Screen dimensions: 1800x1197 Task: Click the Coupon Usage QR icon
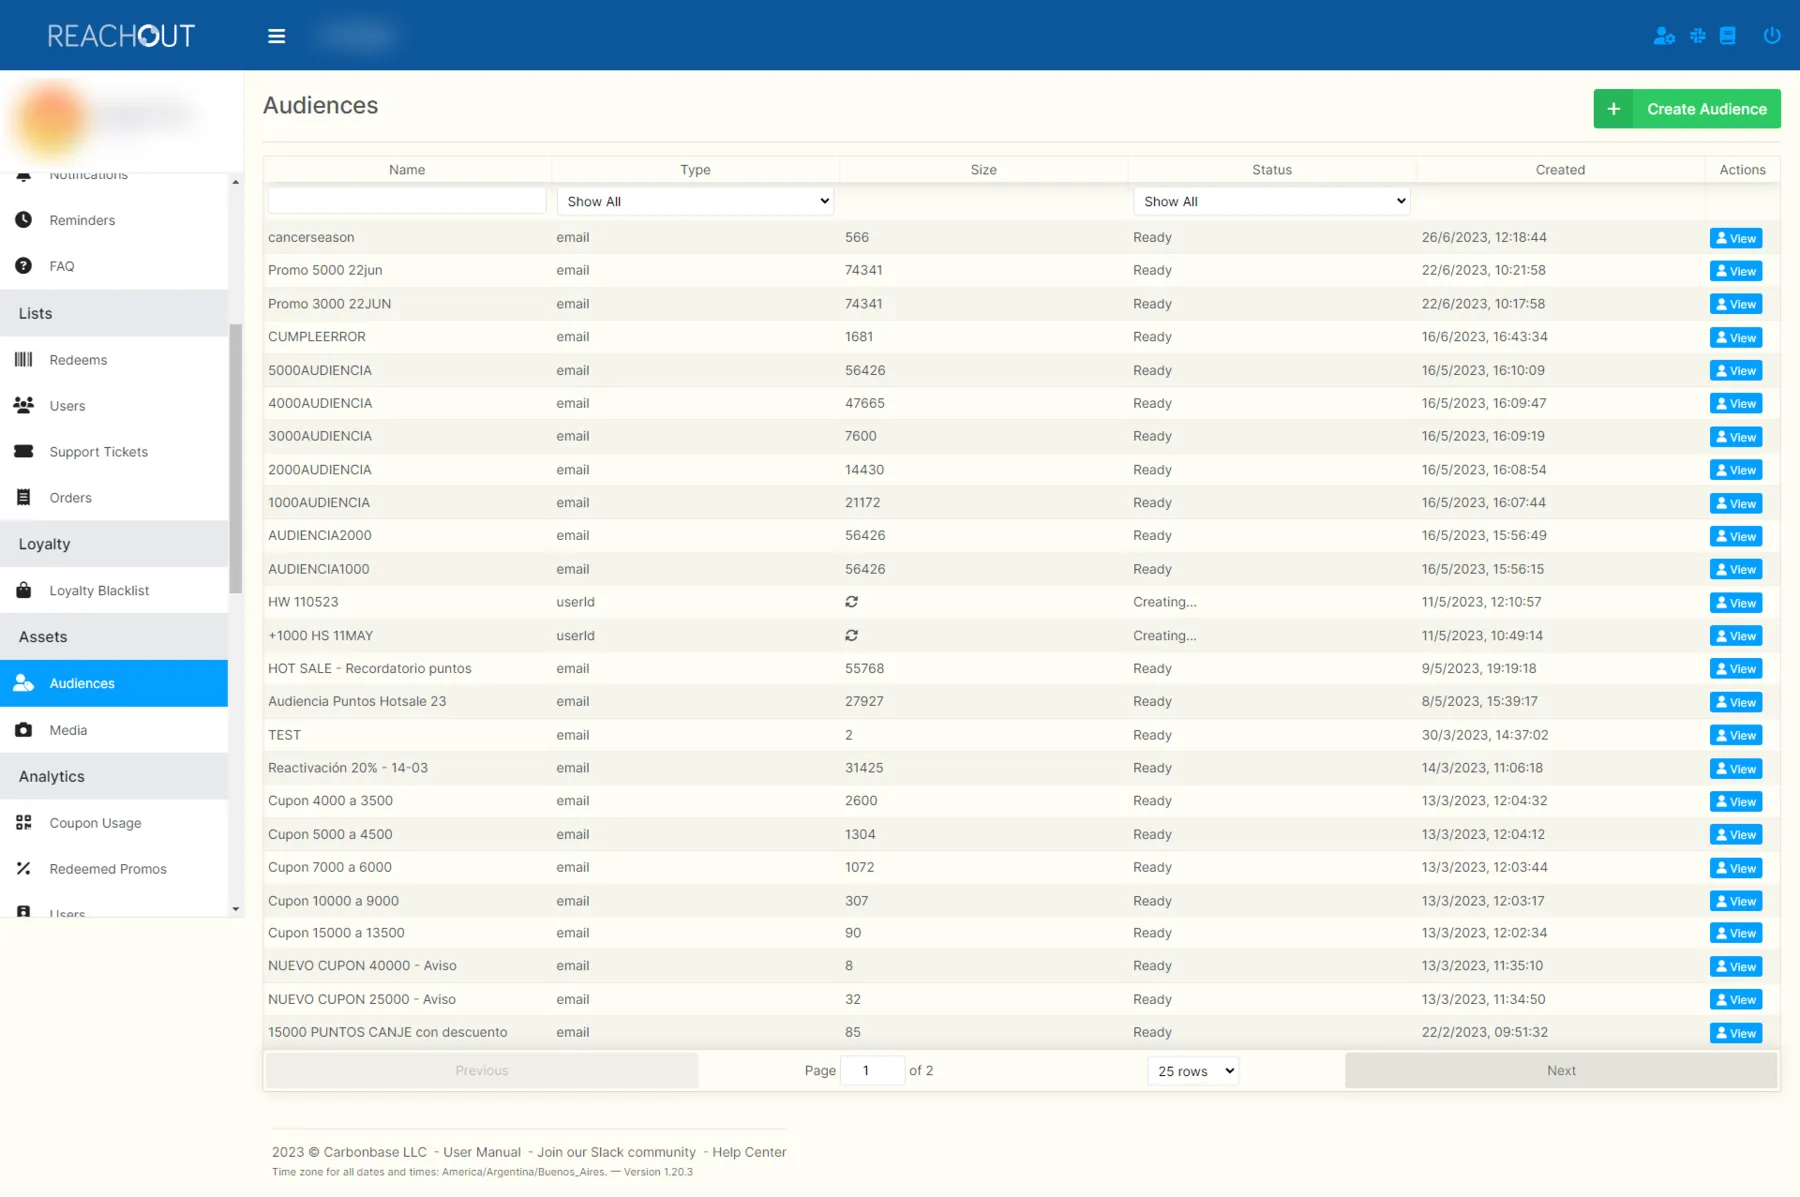(24, 822)
